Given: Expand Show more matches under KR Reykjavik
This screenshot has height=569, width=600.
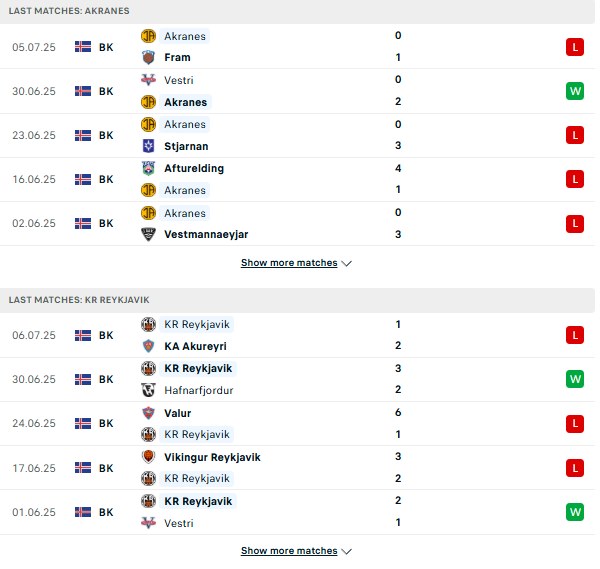Looking at the screenshot, I should (289, 551).
